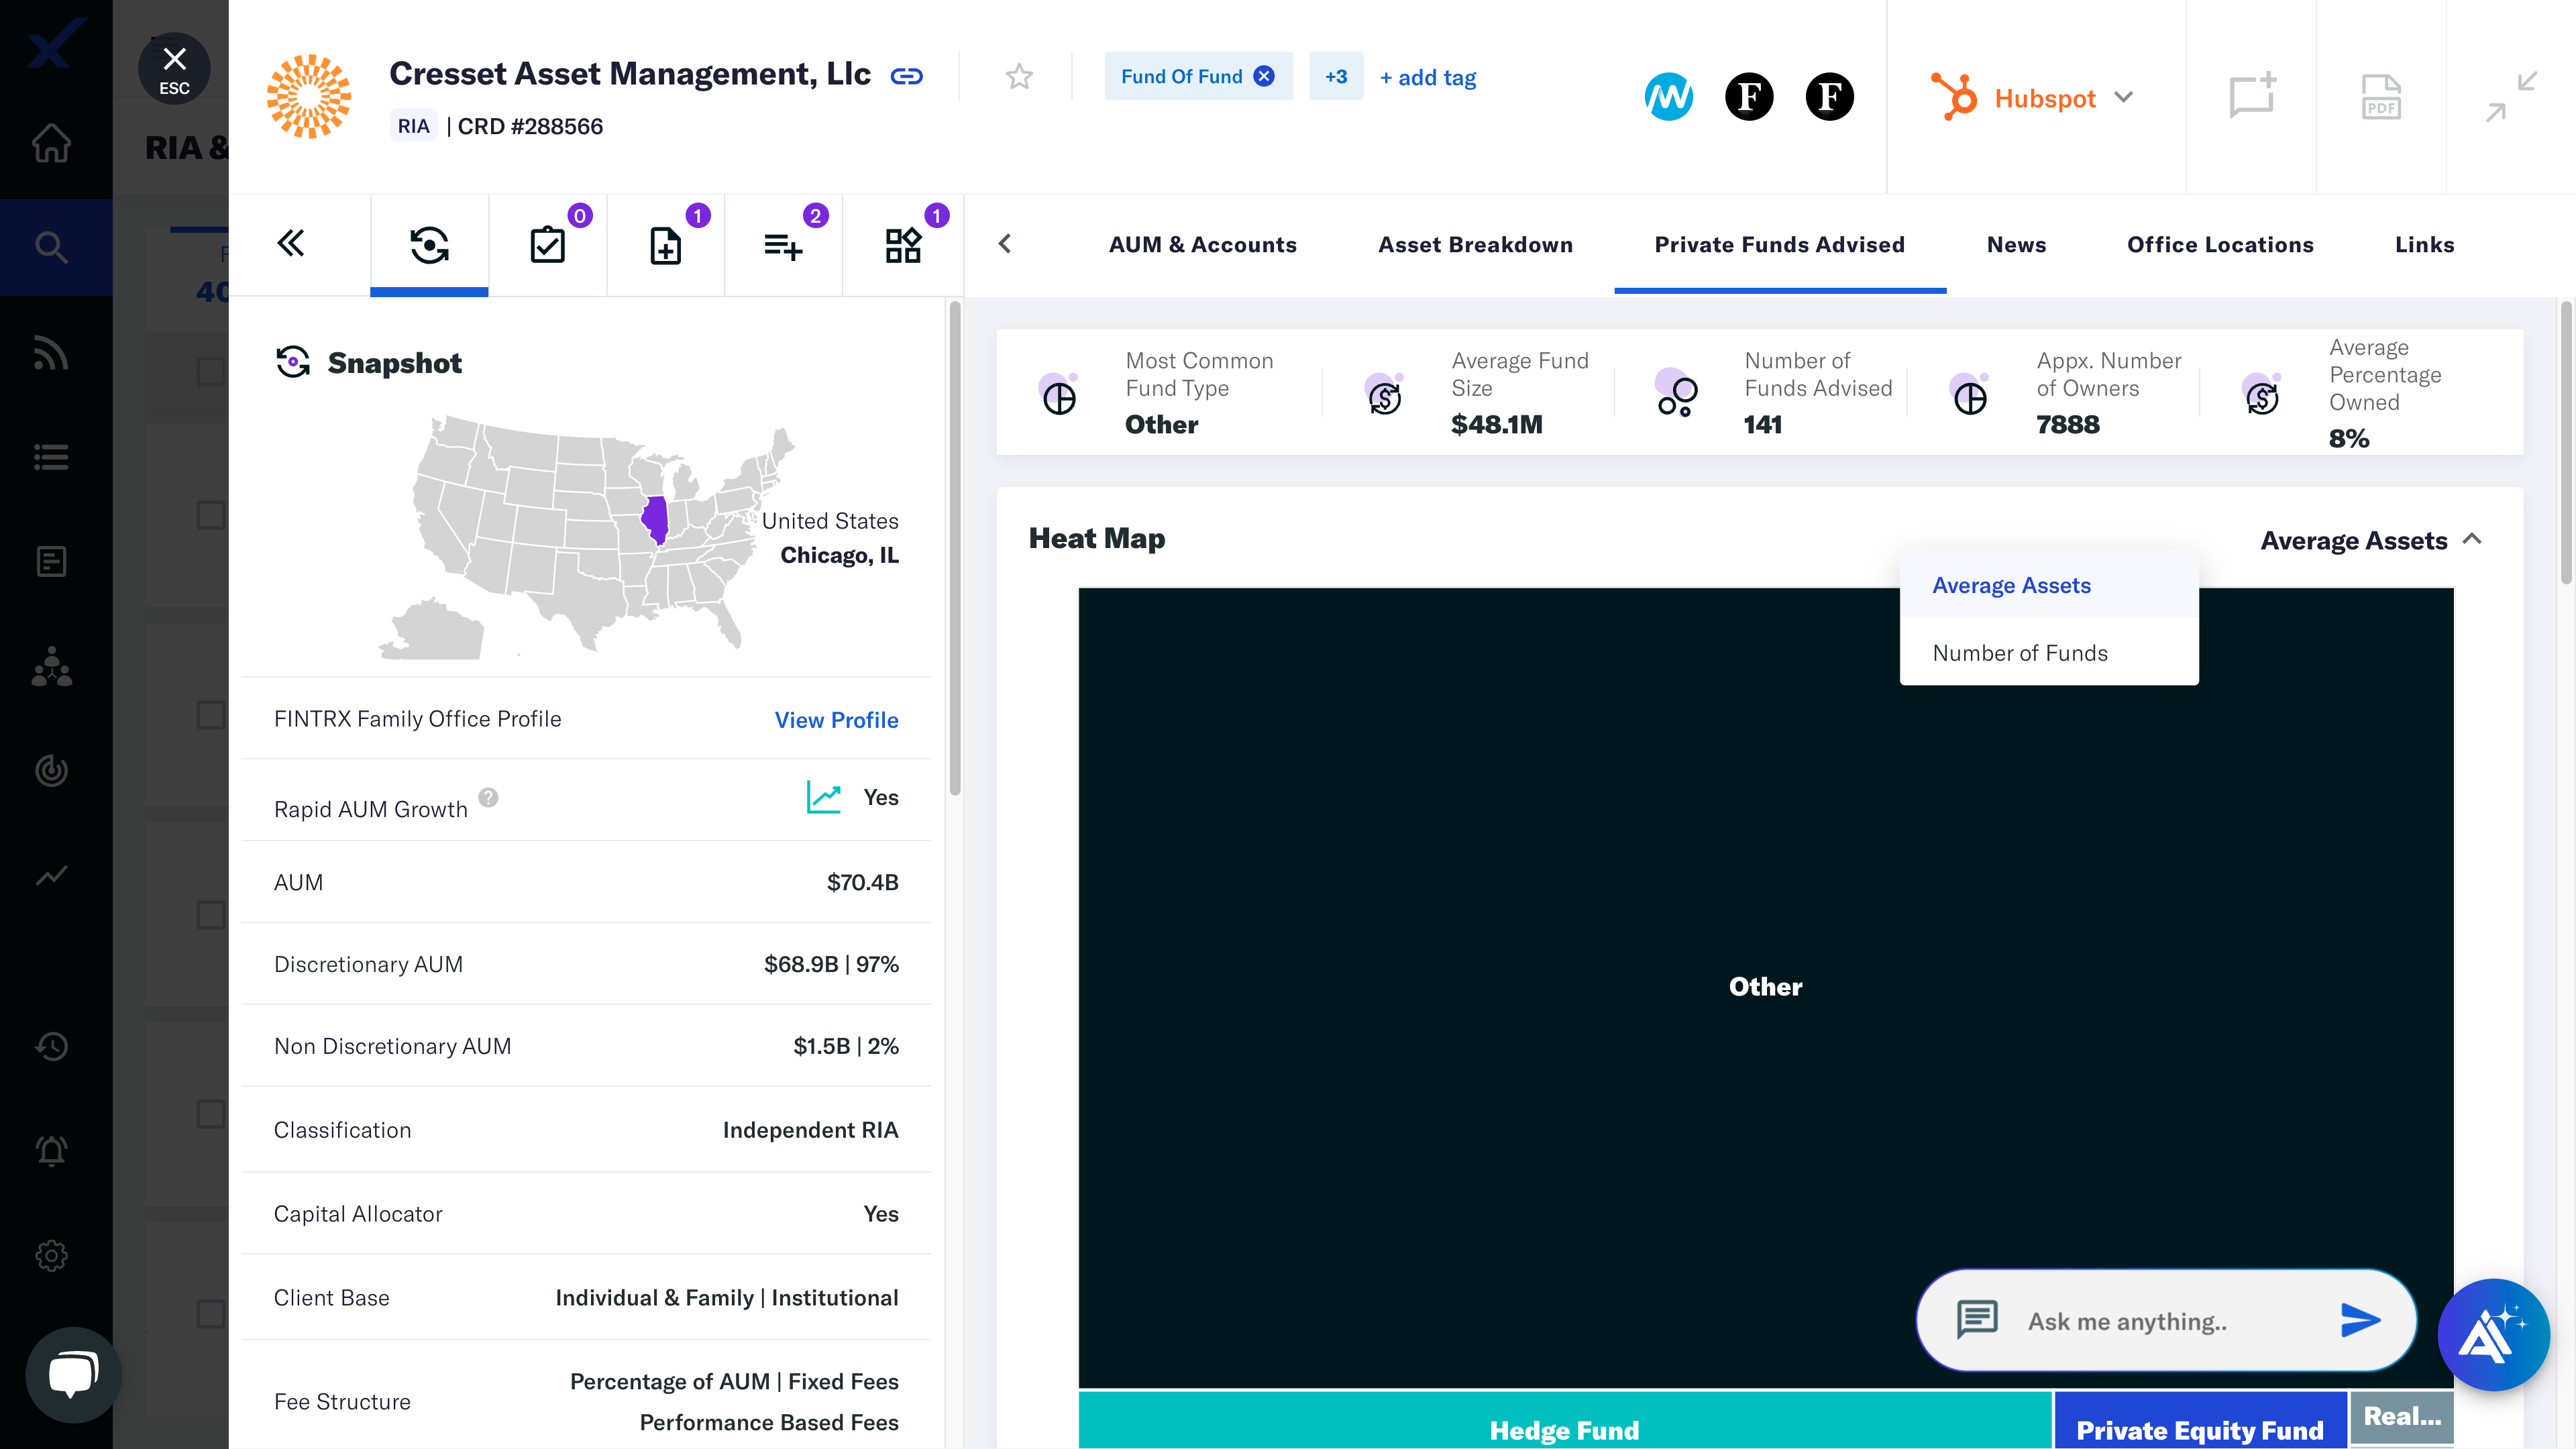Export profile via the PDF icon

[x=2381, y=97]
